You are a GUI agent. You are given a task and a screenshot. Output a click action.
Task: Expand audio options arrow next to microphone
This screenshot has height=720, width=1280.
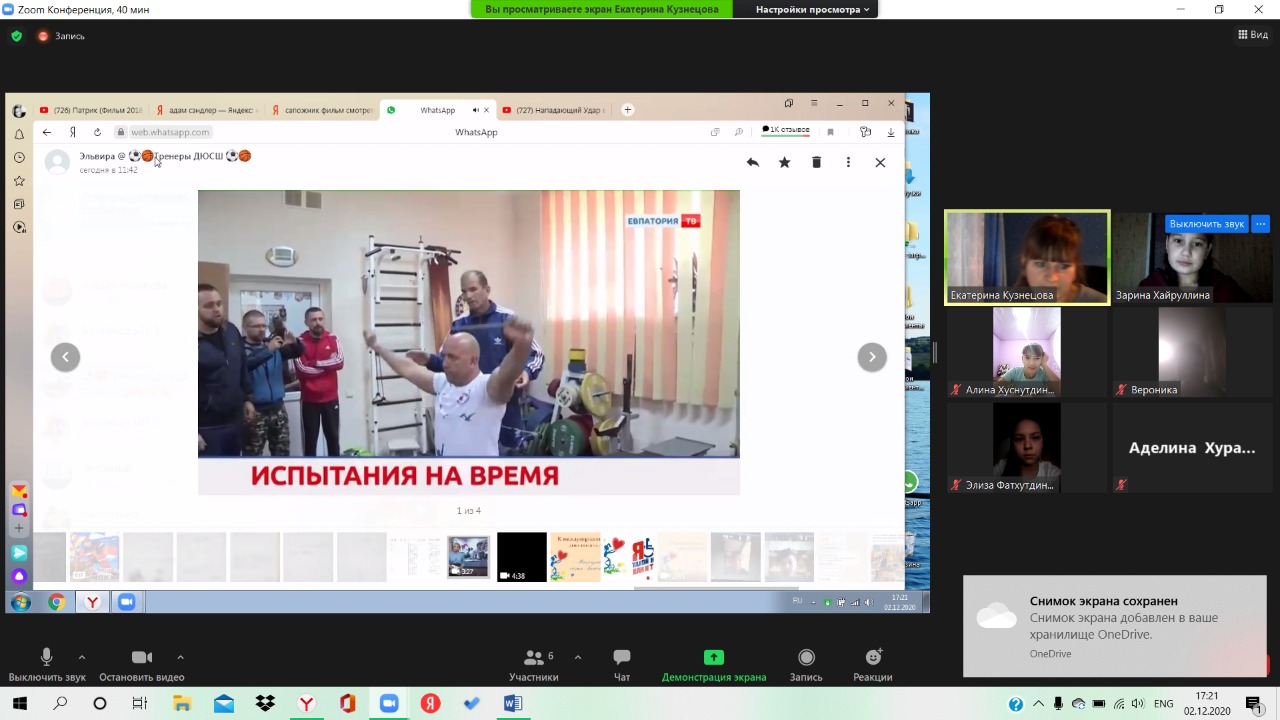(x=82, y=657)
